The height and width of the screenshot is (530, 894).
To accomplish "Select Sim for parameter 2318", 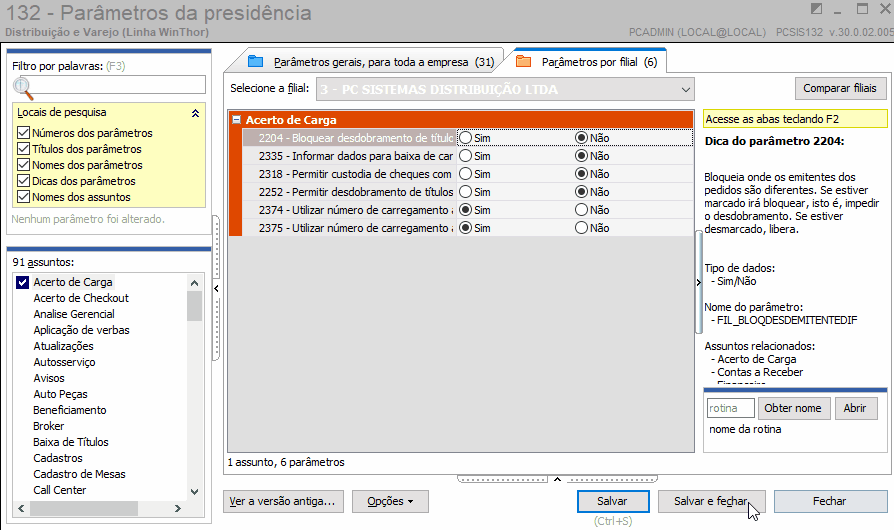I will pos(466,174).
